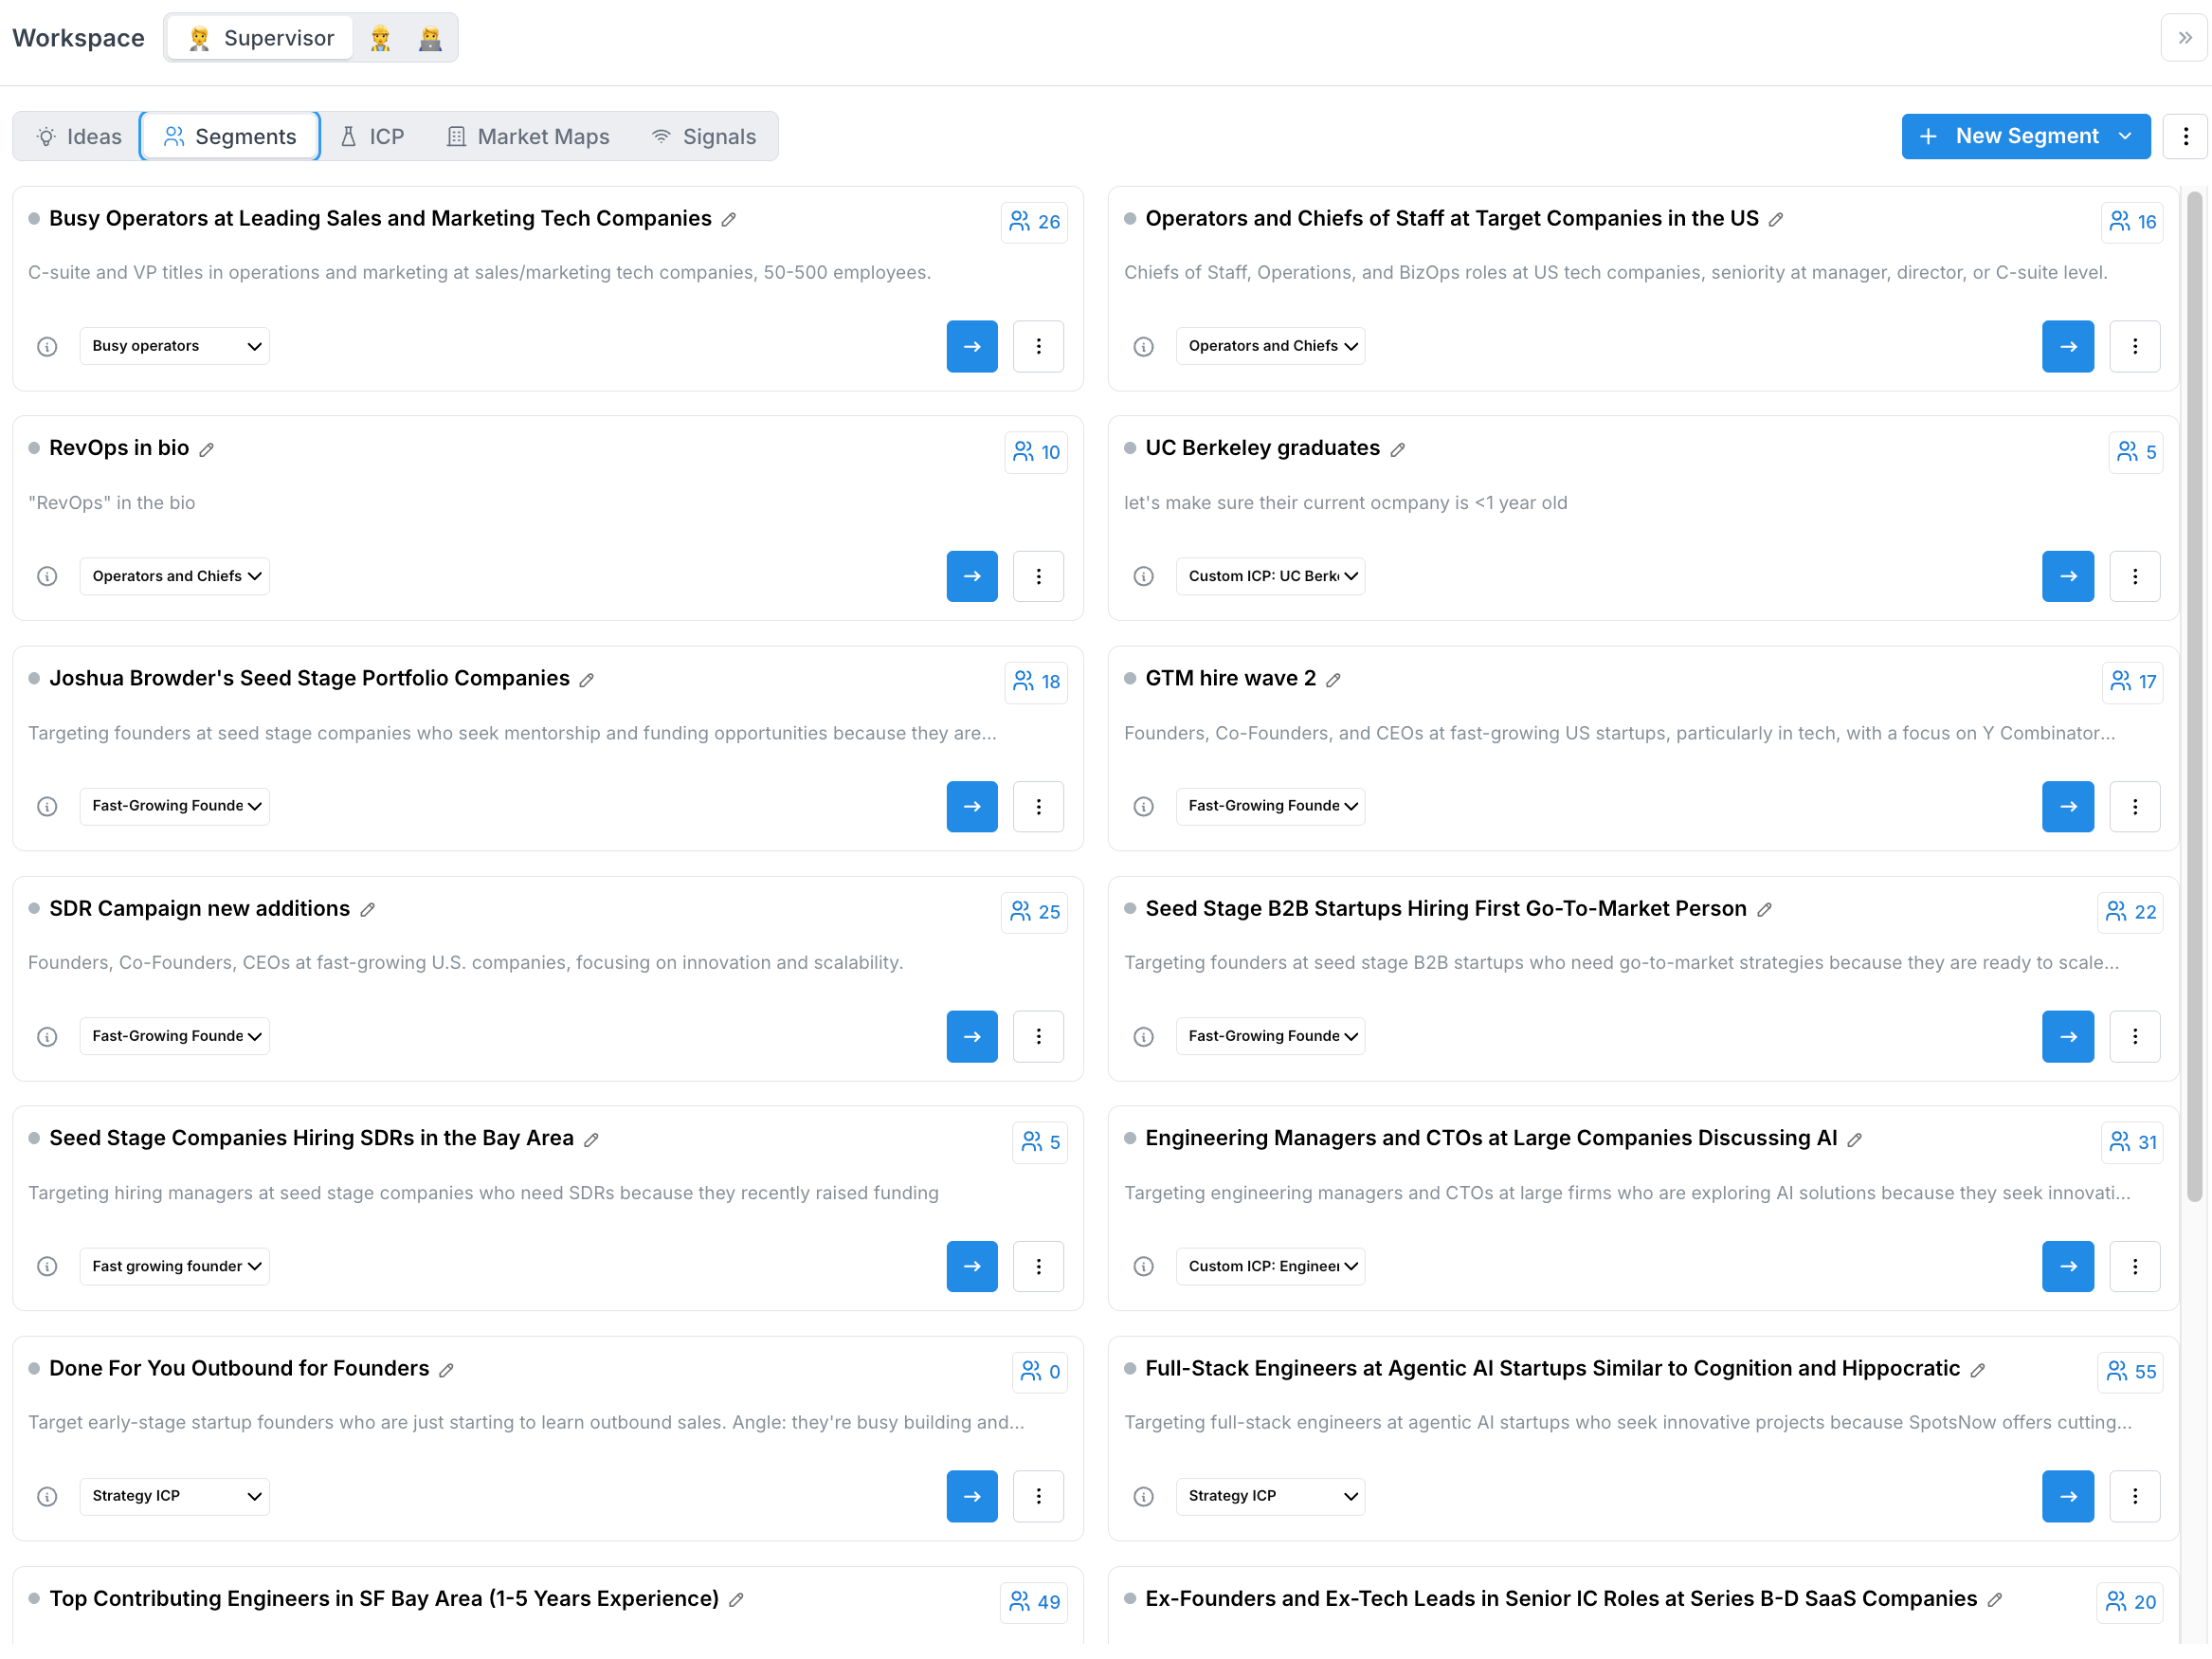Select the second agent avatar in Workspace switcher
Viewport: 2212px width, 1659px height.
coord(380,38)
